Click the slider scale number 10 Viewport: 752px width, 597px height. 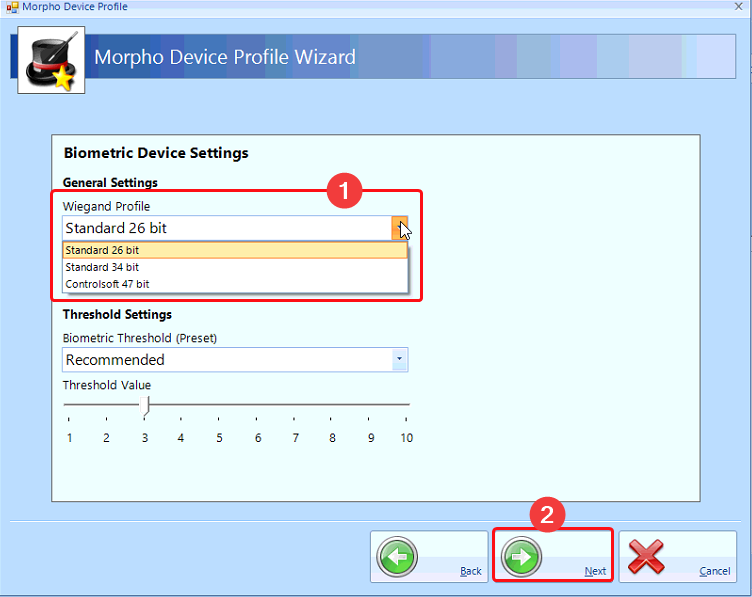click(x=407, y=438)
